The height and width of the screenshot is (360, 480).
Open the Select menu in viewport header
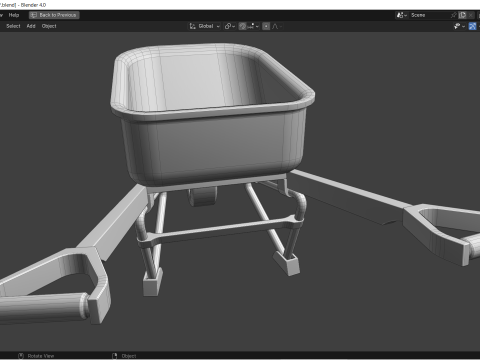(x=13, y=26)
